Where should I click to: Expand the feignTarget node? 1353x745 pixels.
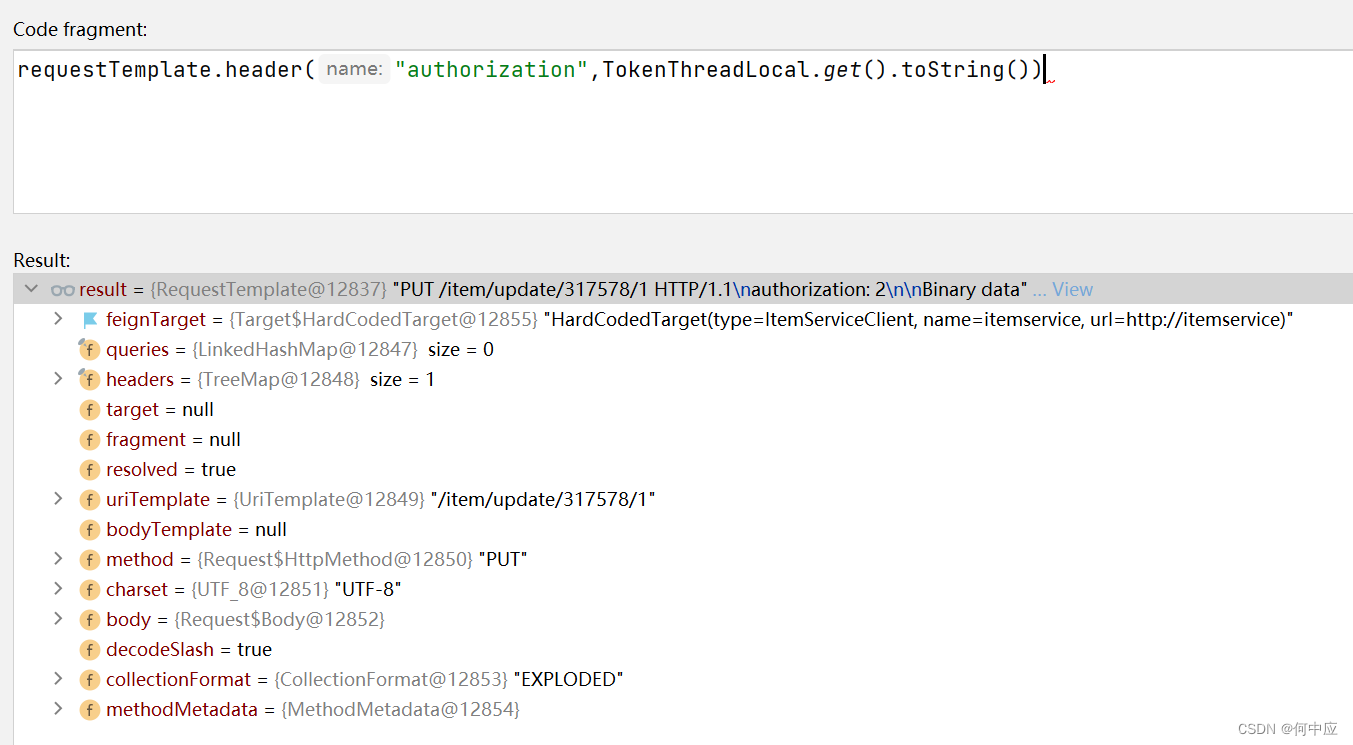coord(58,318)
